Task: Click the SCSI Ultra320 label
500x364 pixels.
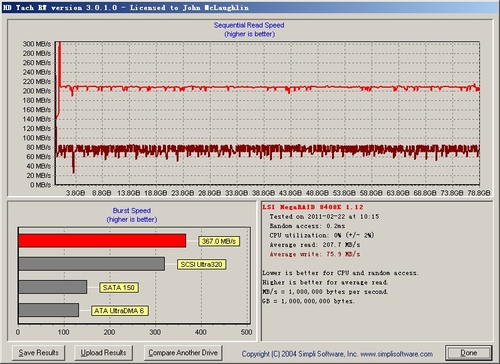Action: click(201, 264)
